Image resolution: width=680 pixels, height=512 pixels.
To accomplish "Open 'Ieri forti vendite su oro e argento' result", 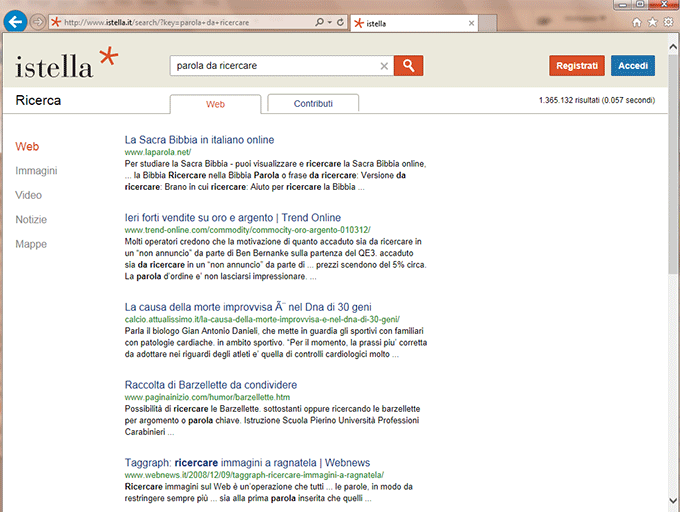I will (x=233, y=217).
